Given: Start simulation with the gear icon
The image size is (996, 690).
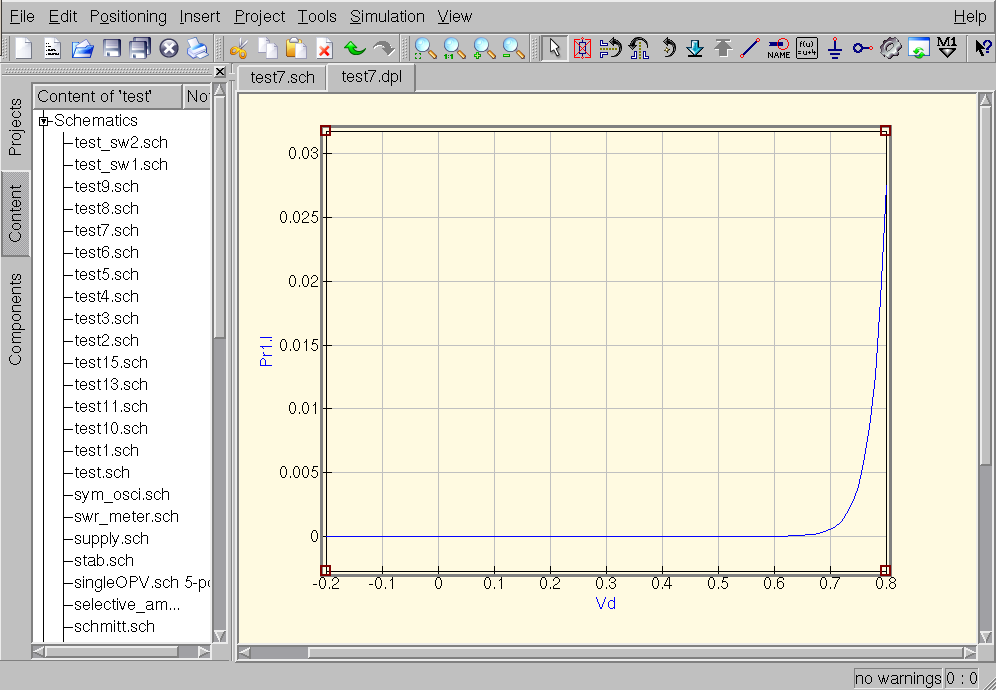Looking at the screenshot, I should pos(891,48).
